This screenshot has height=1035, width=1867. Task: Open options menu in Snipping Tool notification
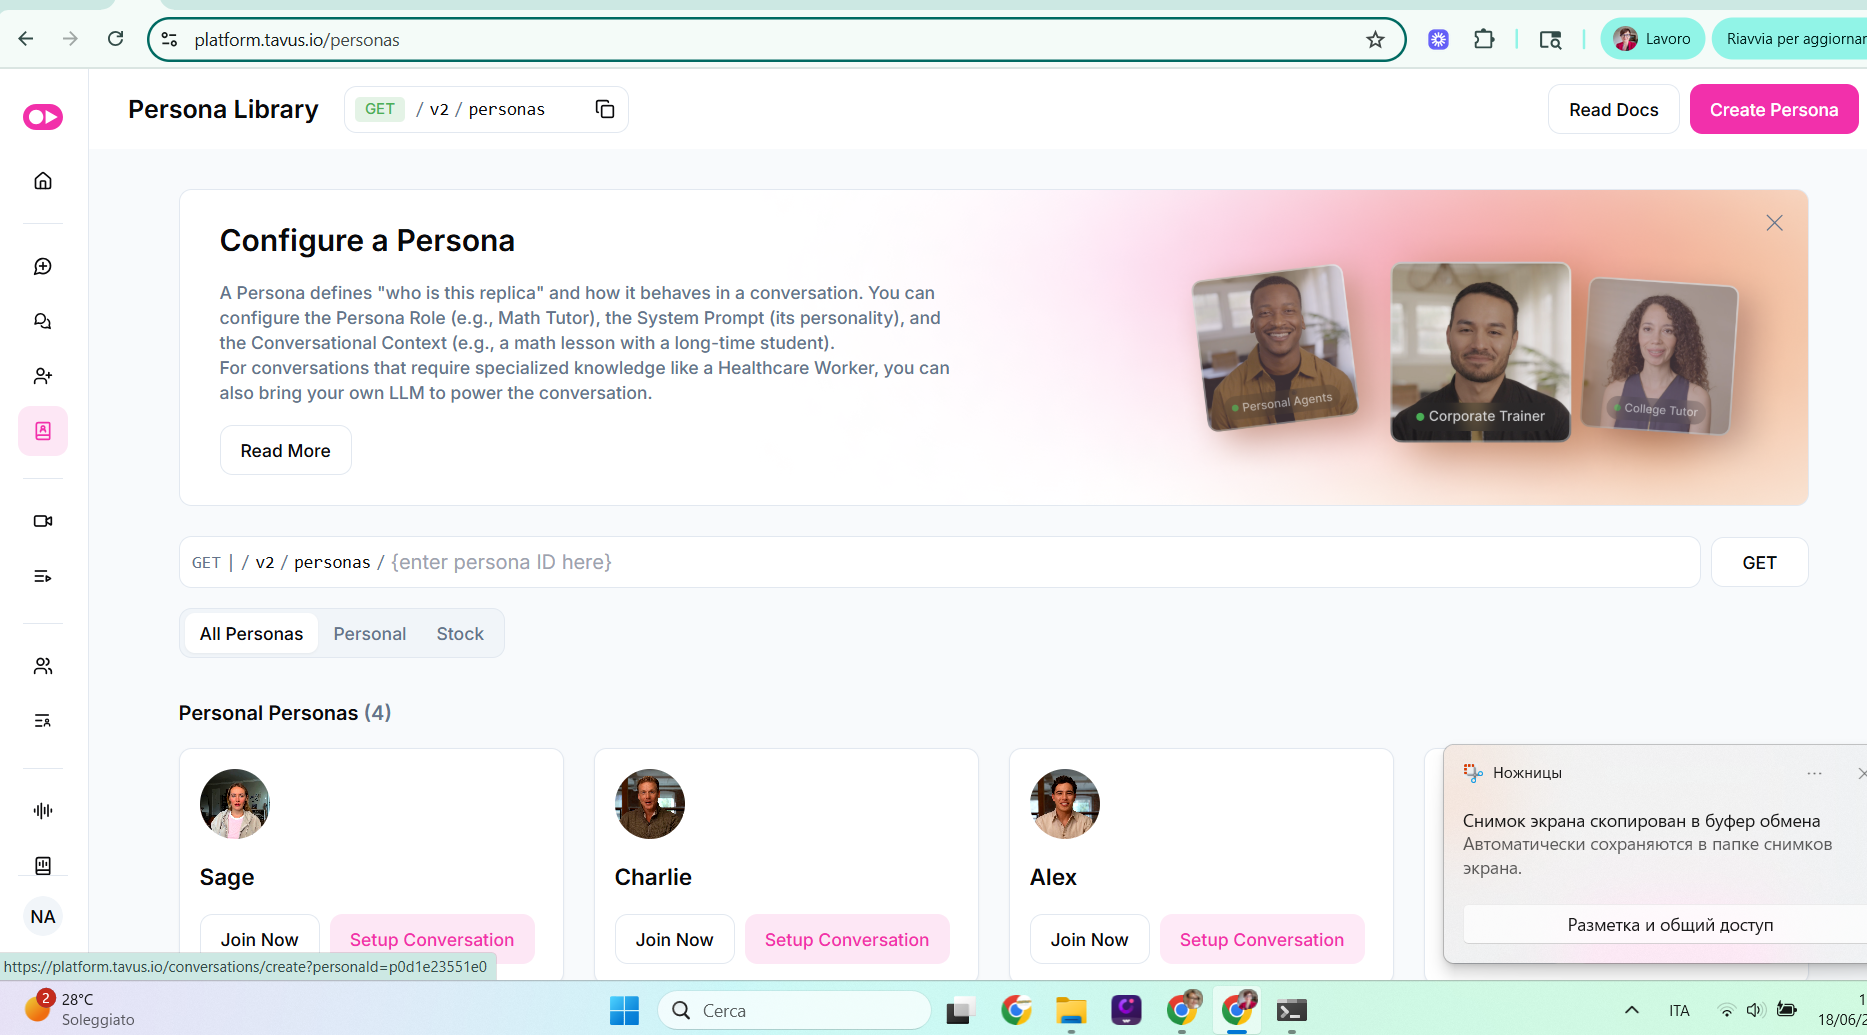1814,773
